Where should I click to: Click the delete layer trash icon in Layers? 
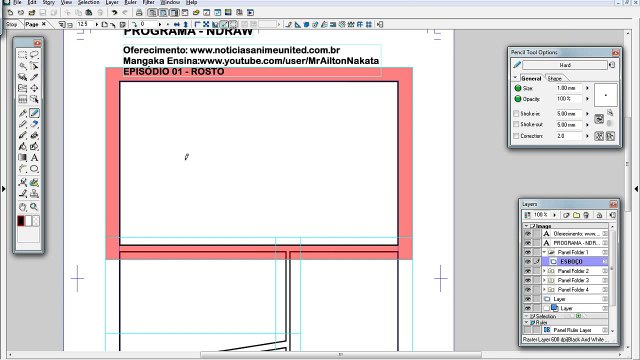coord(587,215)
